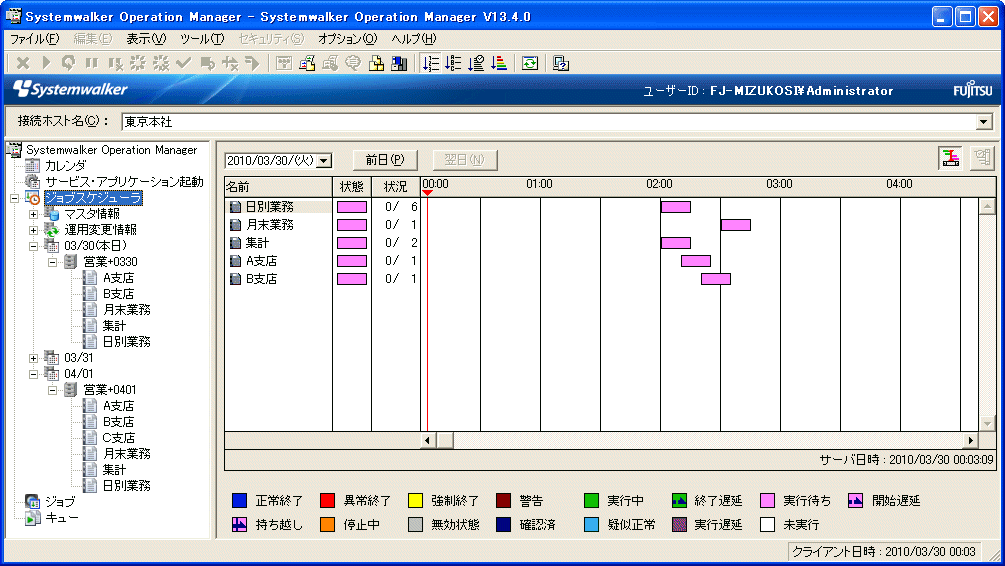Click the job net diagram toolbar icon
The height and width of the screenshot is (566, 1005).
point(284,63)
